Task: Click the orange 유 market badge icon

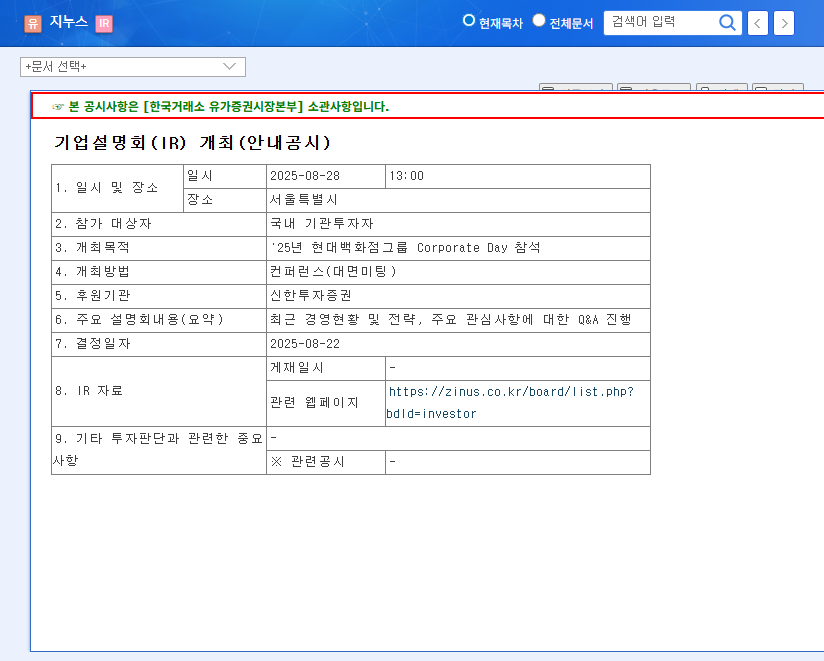Action: click(x=32, y=23)
